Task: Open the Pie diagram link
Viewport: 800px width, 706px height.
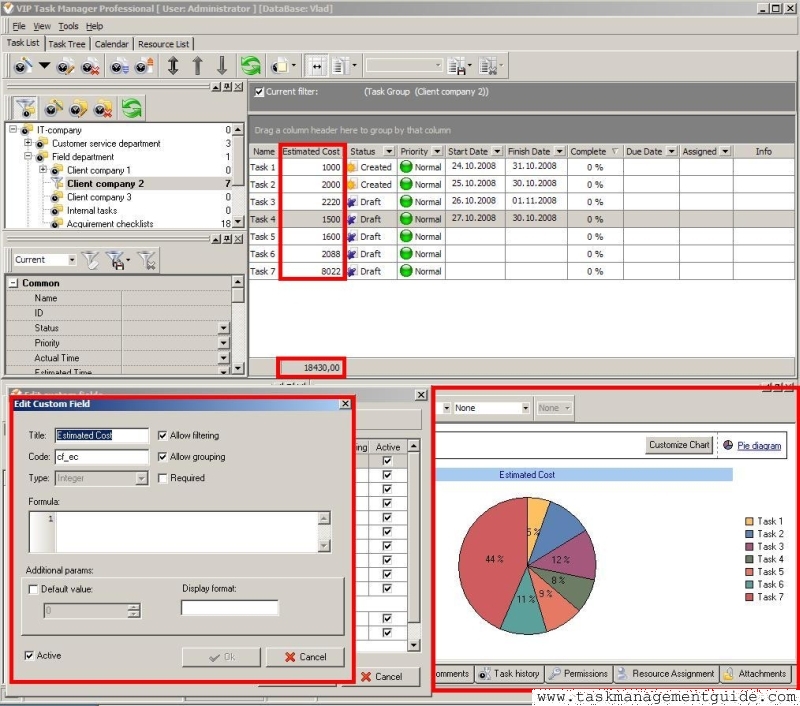Action: tap(759, 445)
